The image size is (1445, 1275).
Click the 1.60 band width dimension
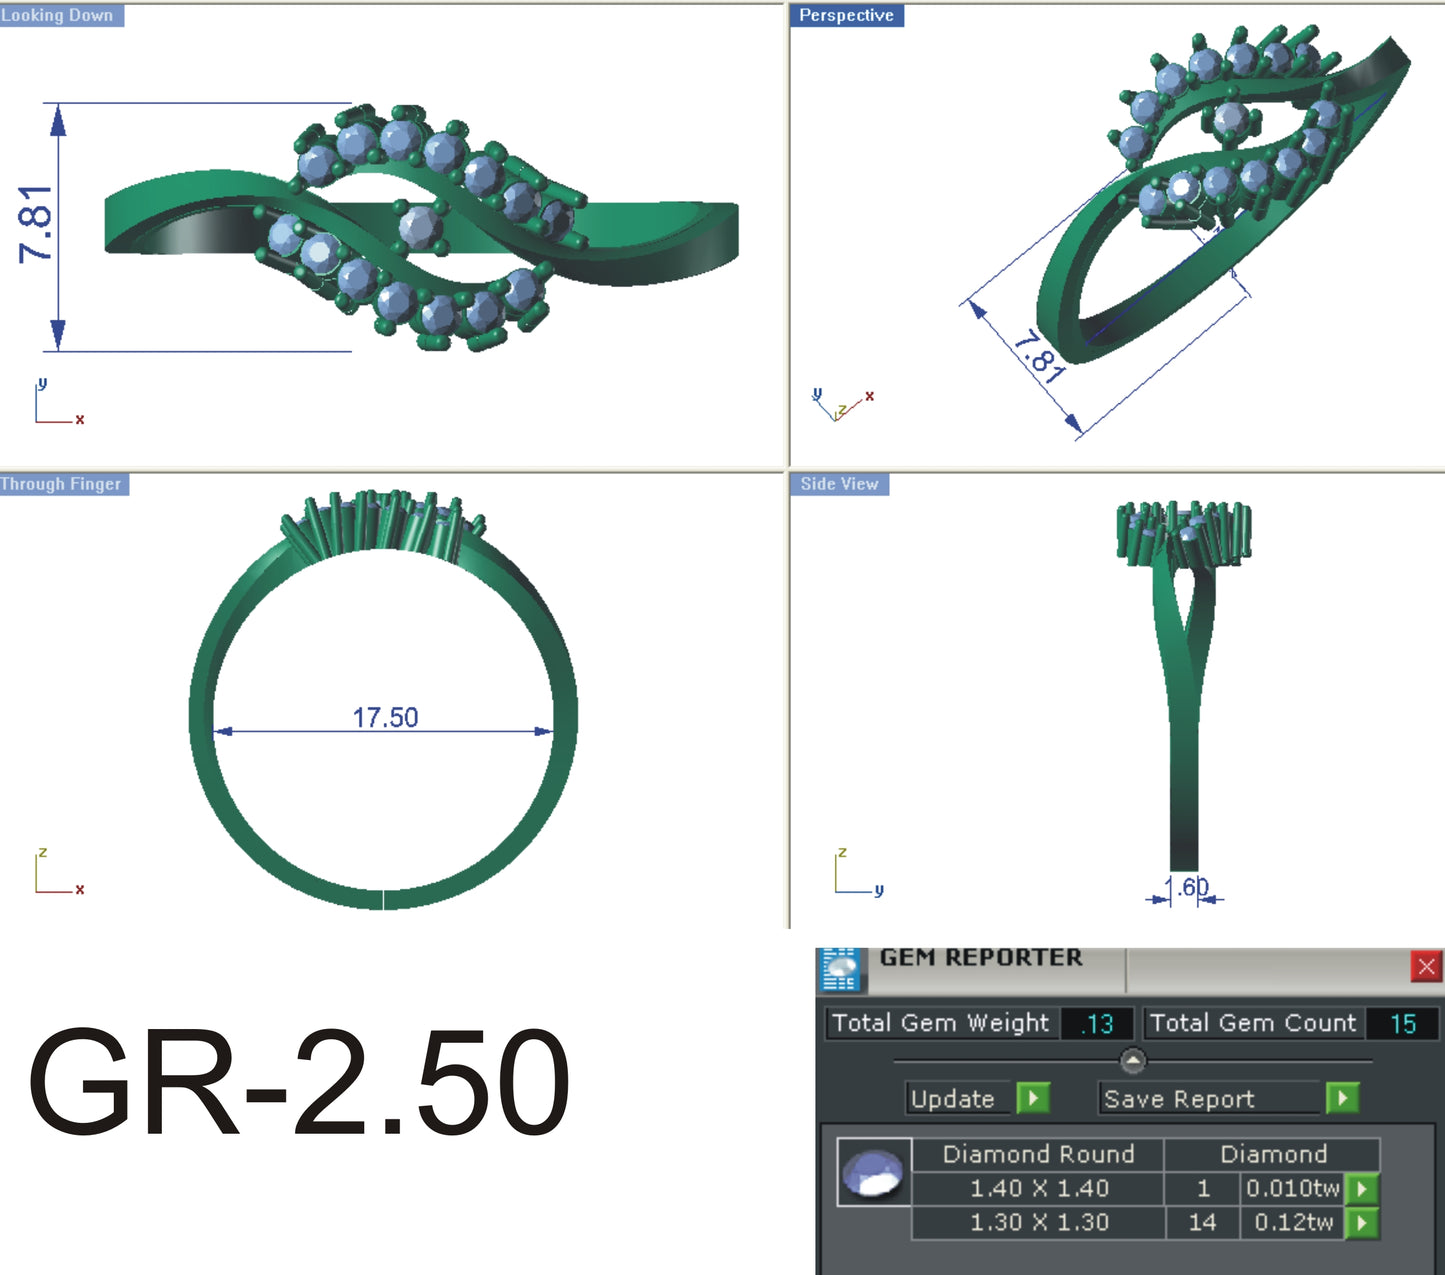(x=1187, y=887)
